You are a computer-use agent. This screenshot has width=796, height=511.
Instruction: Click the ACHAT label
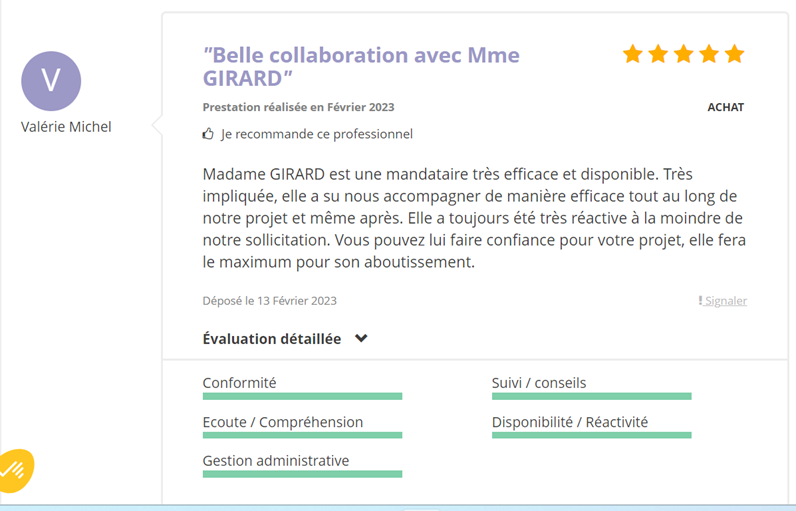click(x=725, y=107)
